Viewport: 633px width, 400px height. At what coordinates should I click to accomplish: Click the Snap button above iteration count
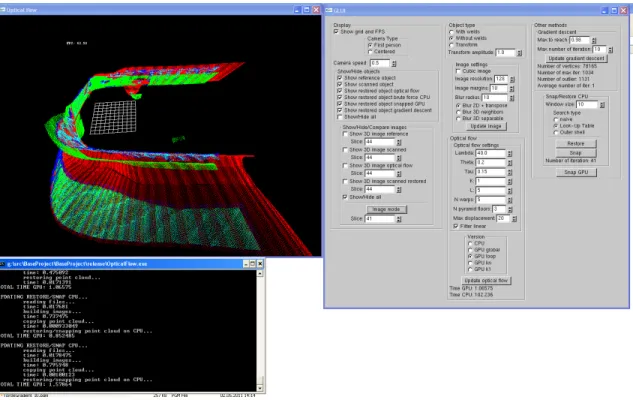click(576, 153)
